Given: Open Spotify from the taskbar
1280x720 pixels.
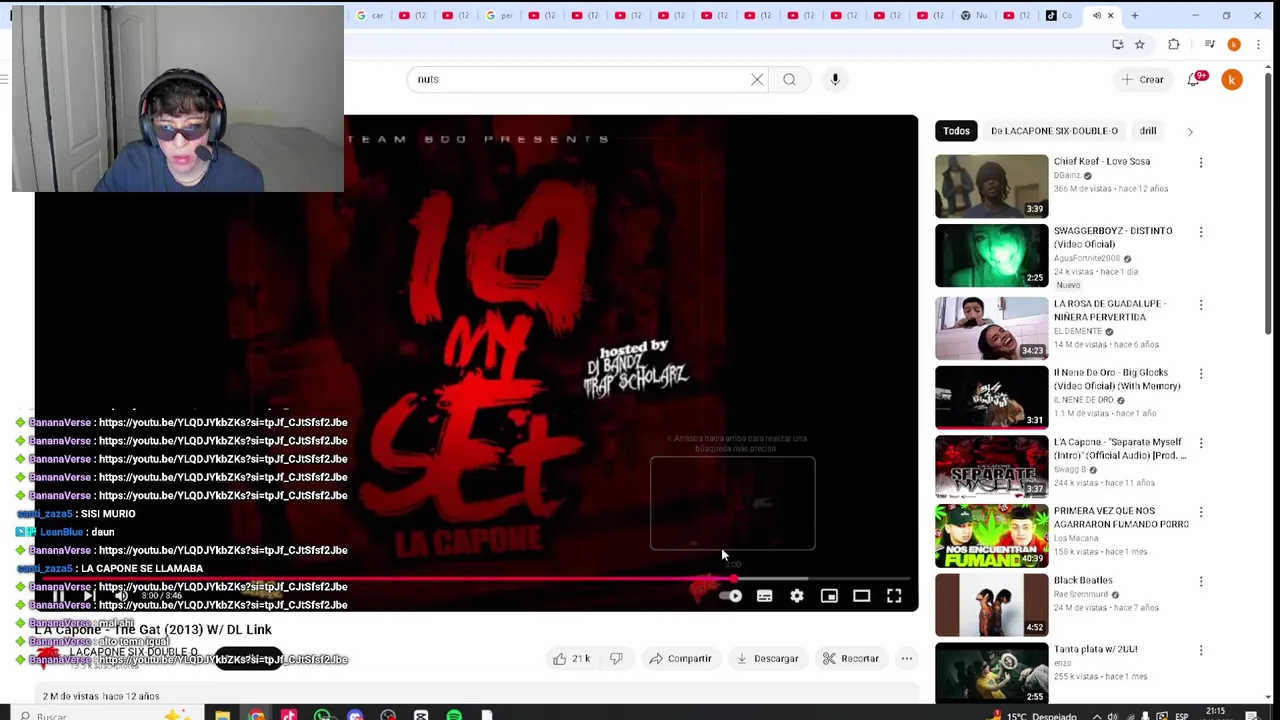Looking at the screenshot, I should 454,715.
